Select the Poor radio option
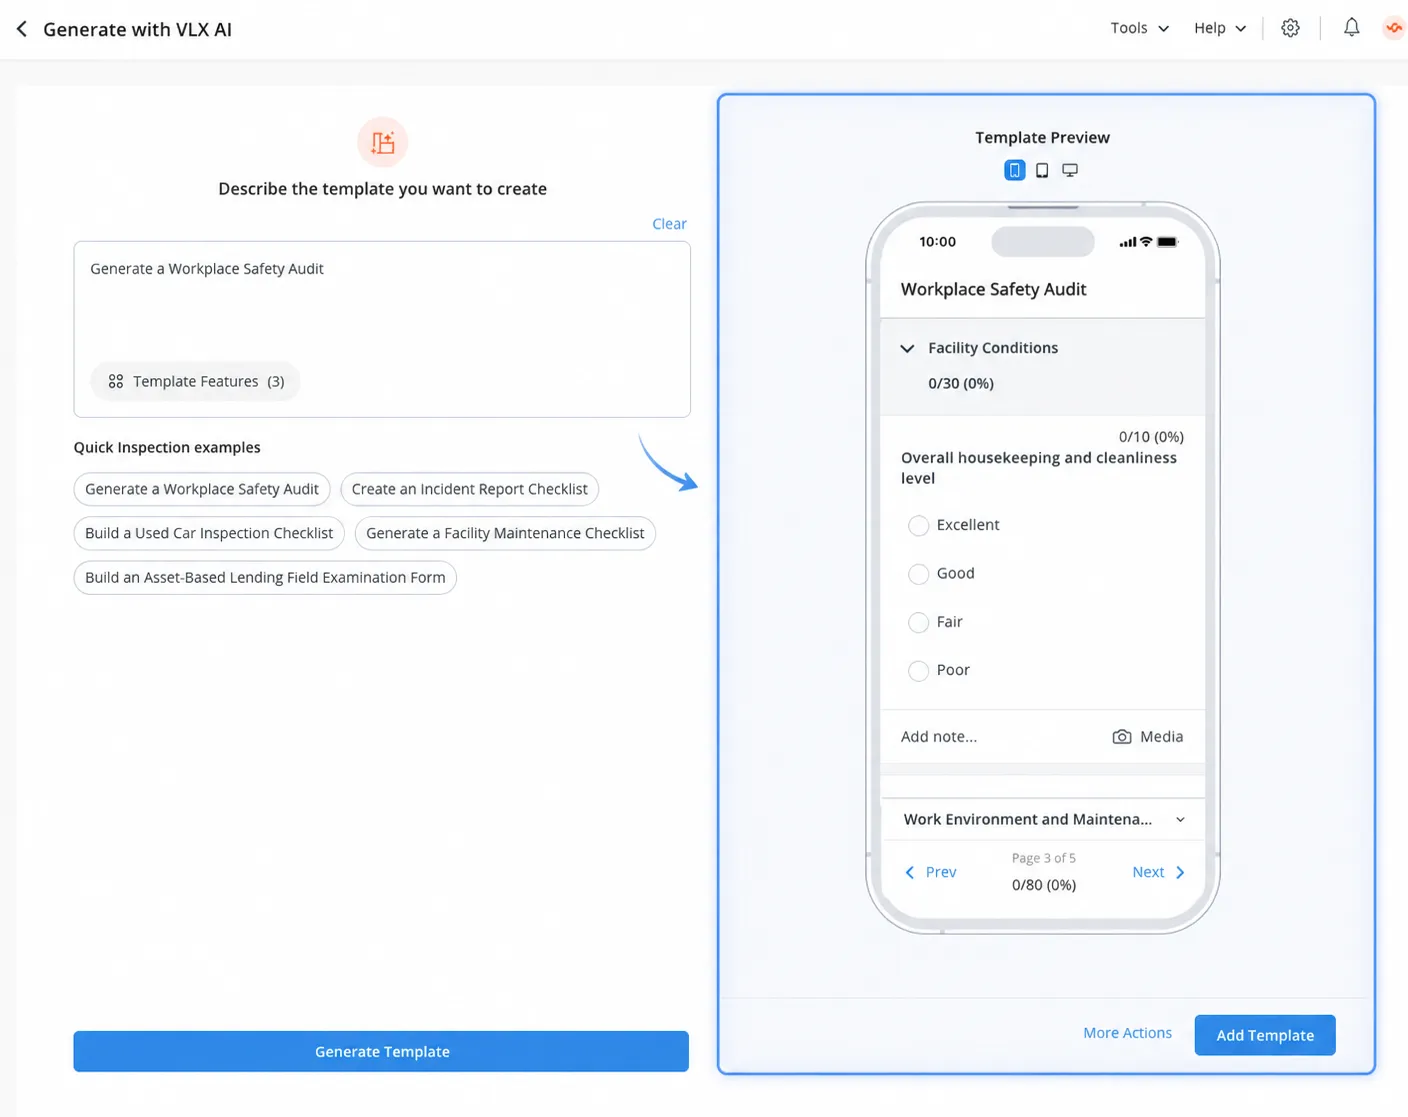The height and width of the screenshot is (1117, 1408). coord(918,670)
